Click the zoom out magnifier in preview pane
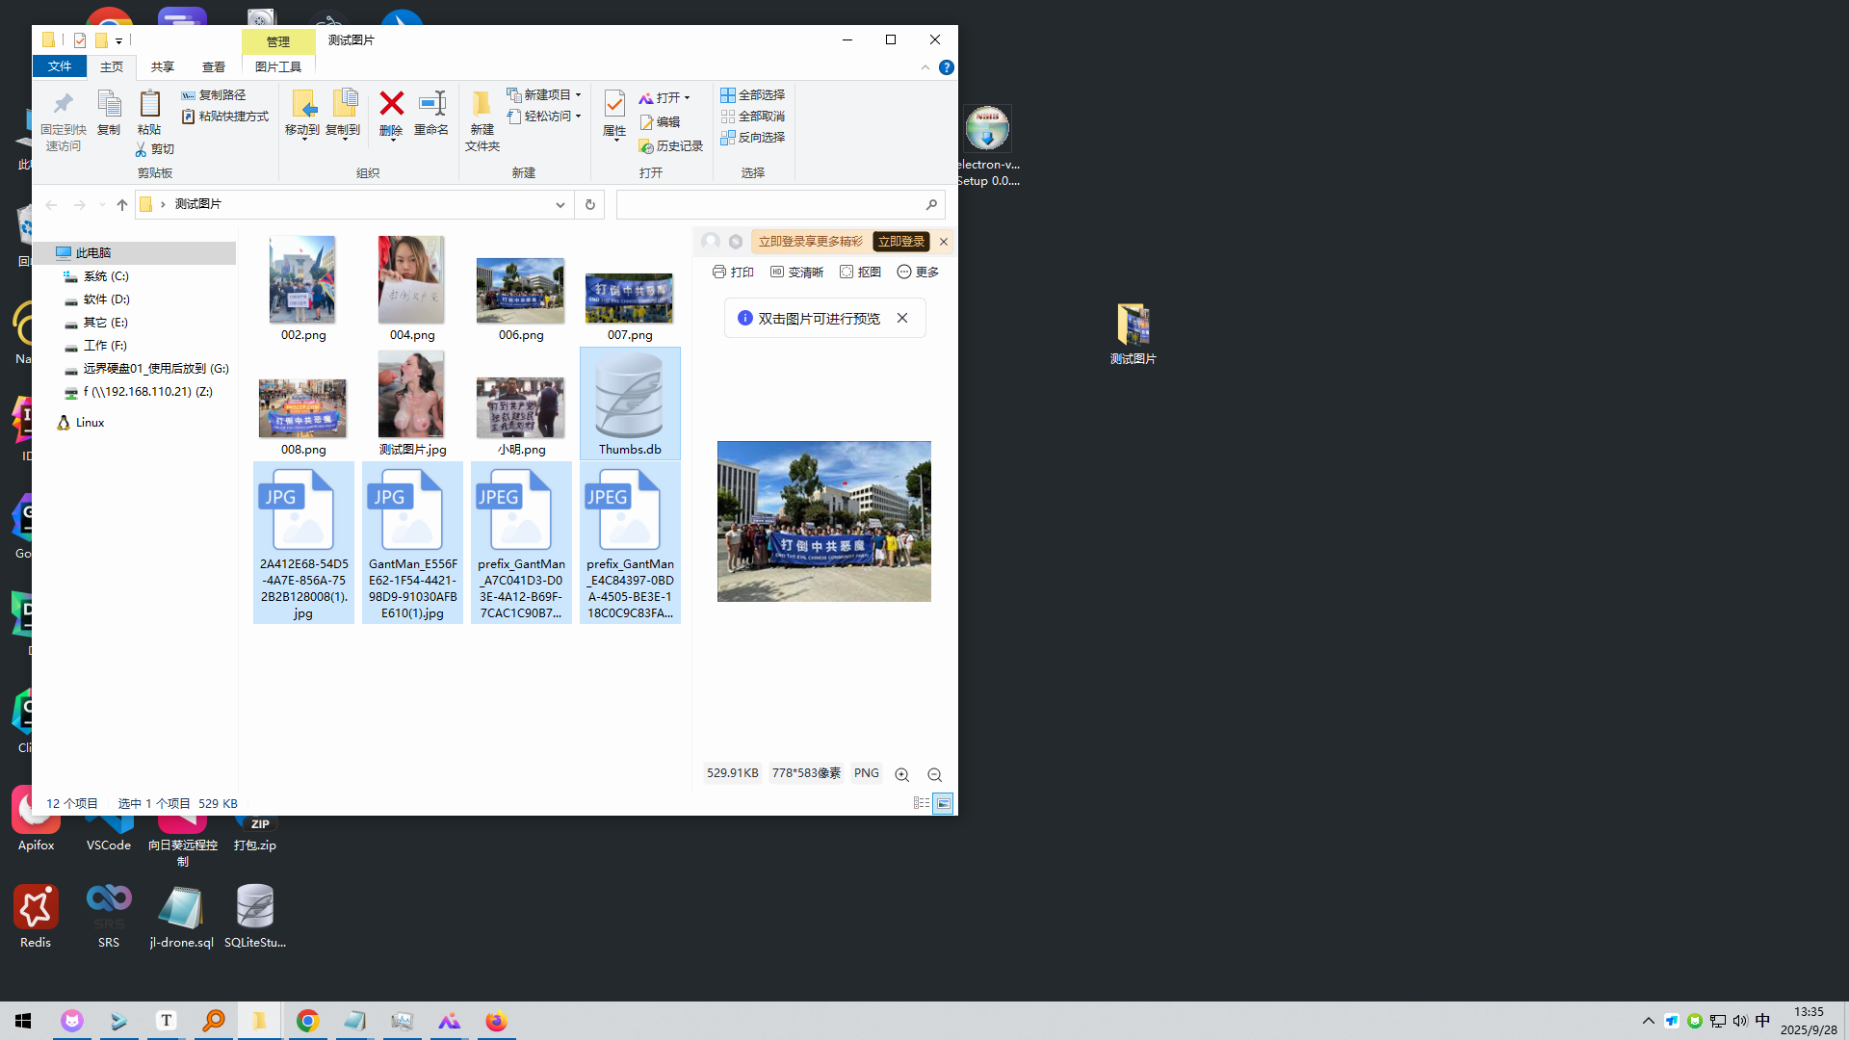Image resolution: width=1849 pixels, height=1040 pixels. point(935,775)
